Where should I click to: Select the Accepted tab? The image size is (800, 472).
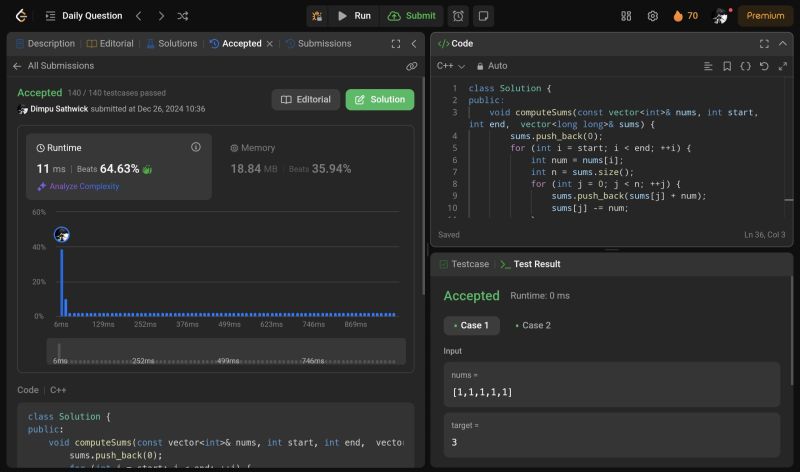pos(236,43)
